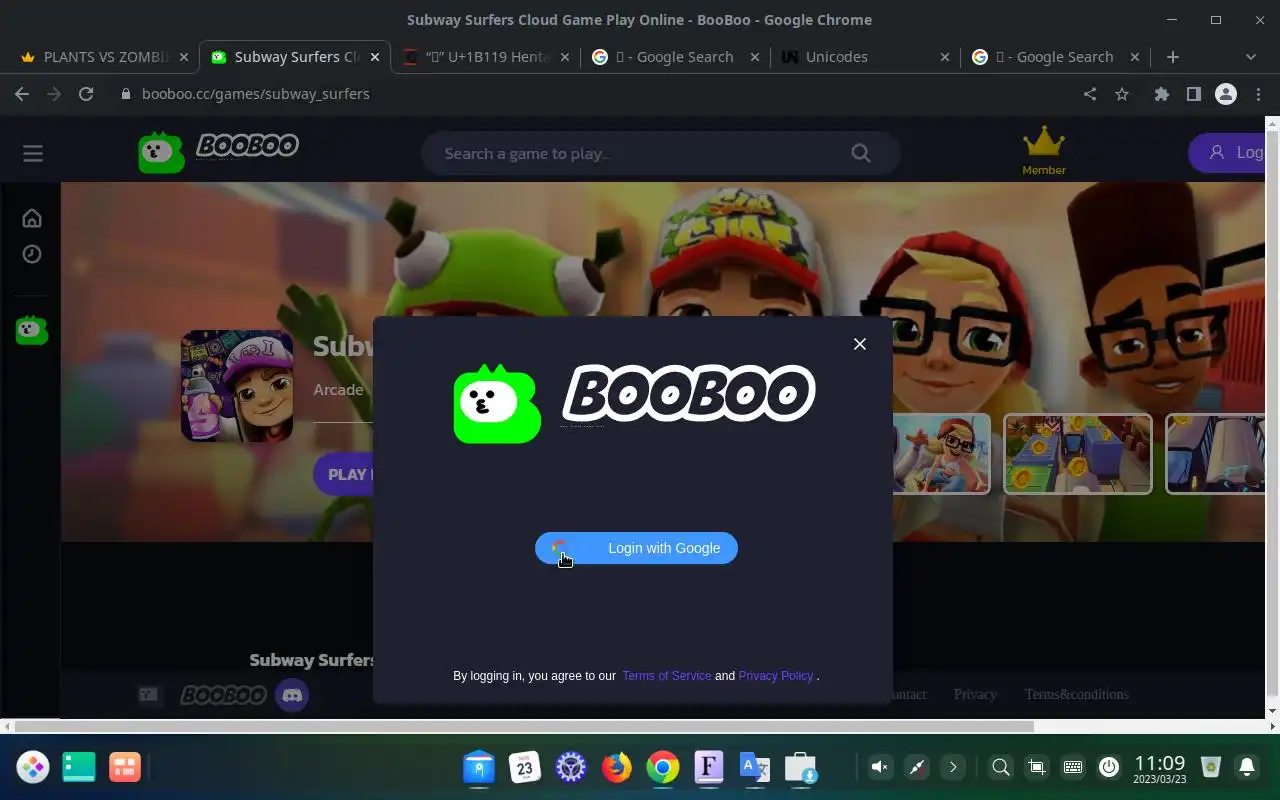Click the search magnifier icon
Screen dimensions: 1280x800
click(x=860, y=153)
